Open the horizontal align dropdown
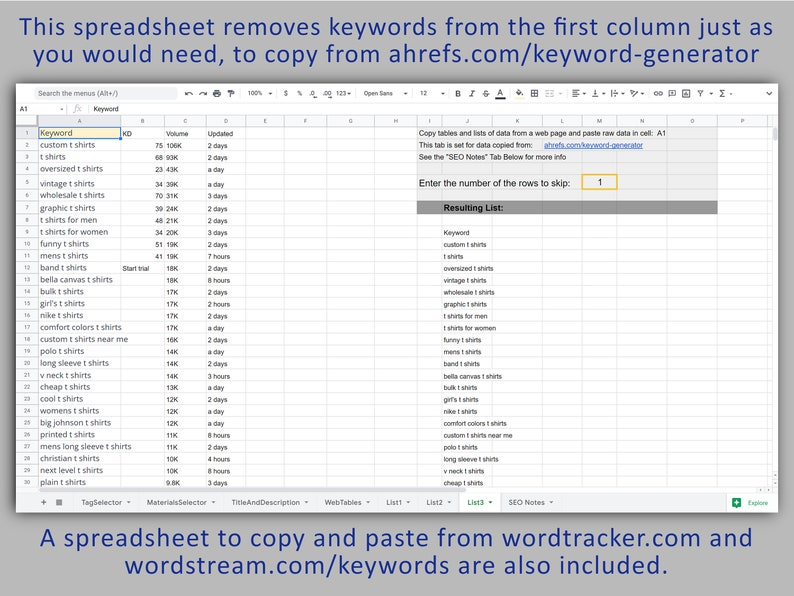 579,93
